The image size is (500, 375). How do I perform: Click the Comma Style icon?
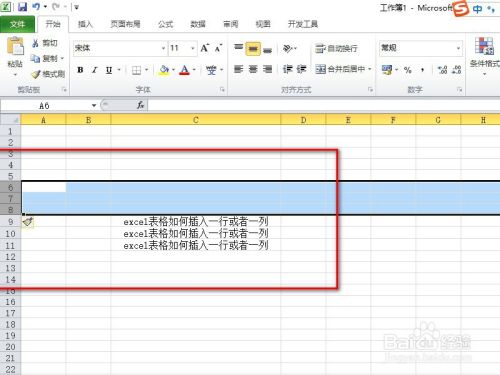tap(422, 70)
